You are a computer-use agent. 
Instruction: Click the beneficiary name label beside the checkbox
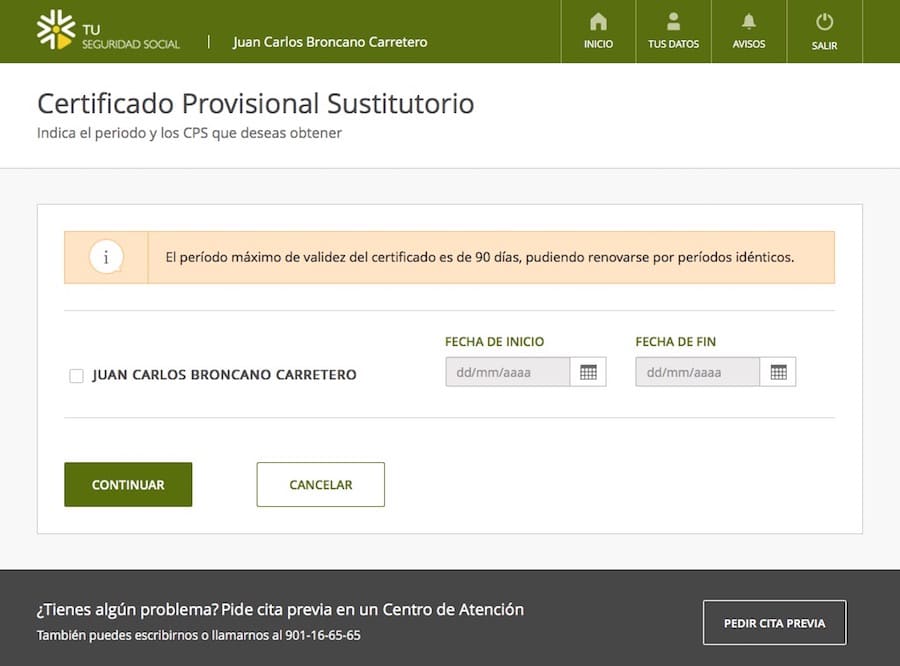(x=224, y=376)
